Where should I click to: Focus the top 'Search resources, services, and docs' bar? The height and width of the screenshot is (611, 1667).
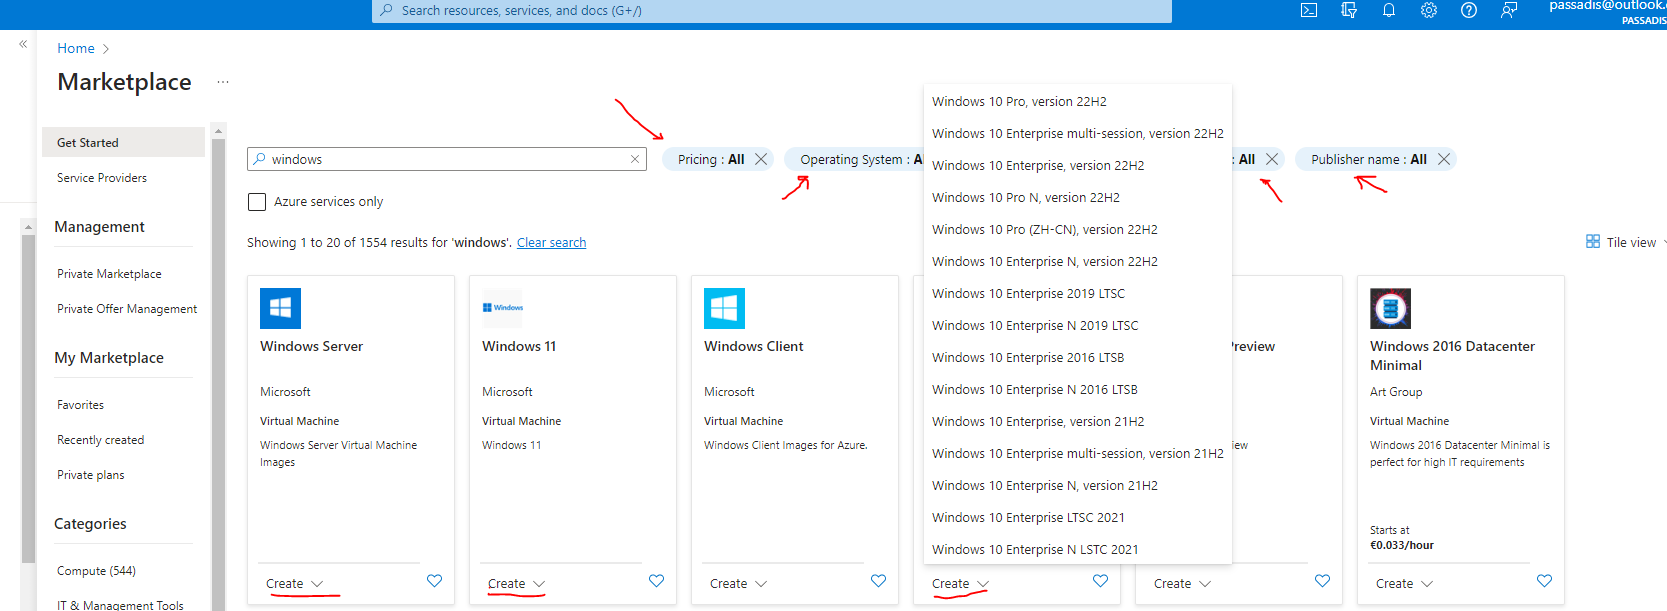coord(772,10)
